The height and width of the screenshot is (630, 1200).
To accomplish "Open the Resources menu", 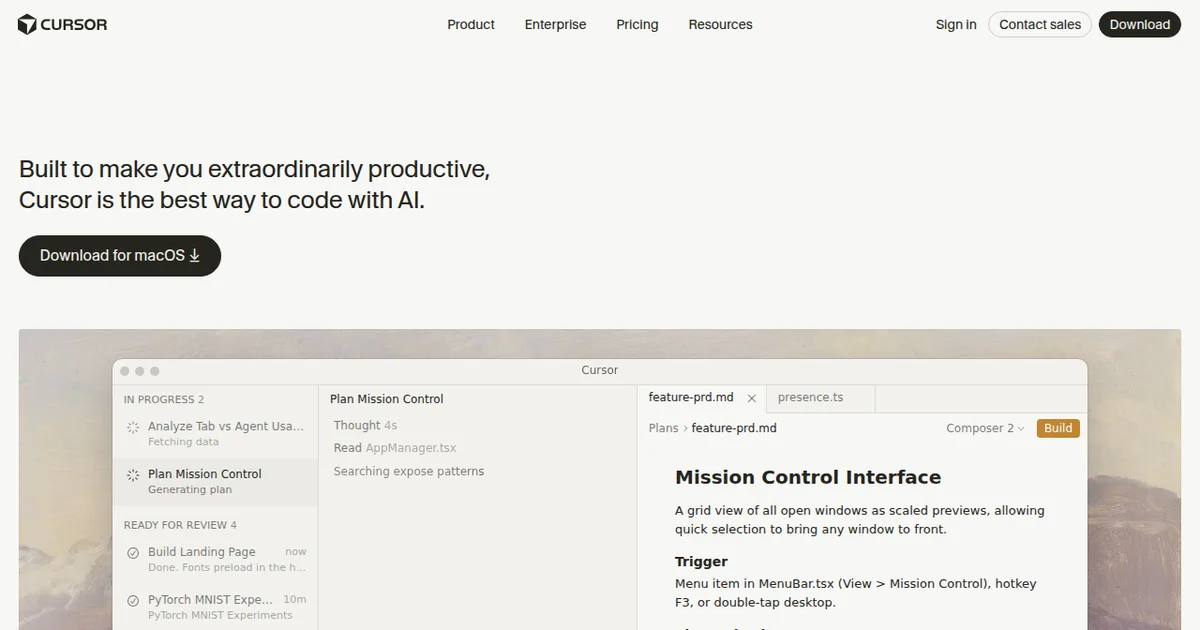I will 720,25.
